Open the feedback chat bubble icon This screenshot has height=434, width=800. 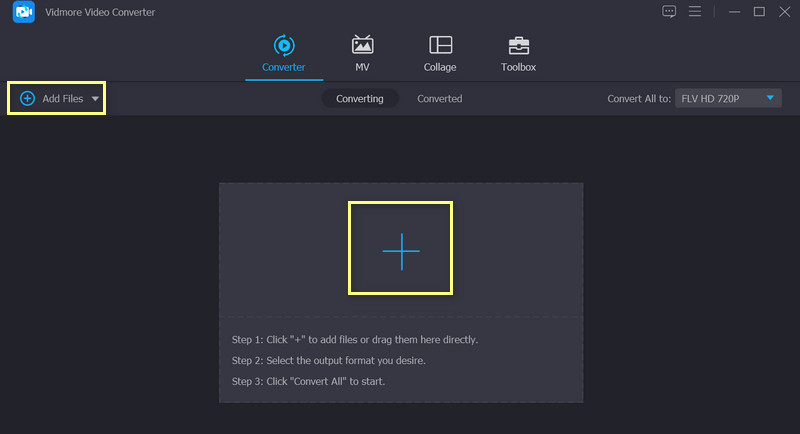tap(669, 12)
